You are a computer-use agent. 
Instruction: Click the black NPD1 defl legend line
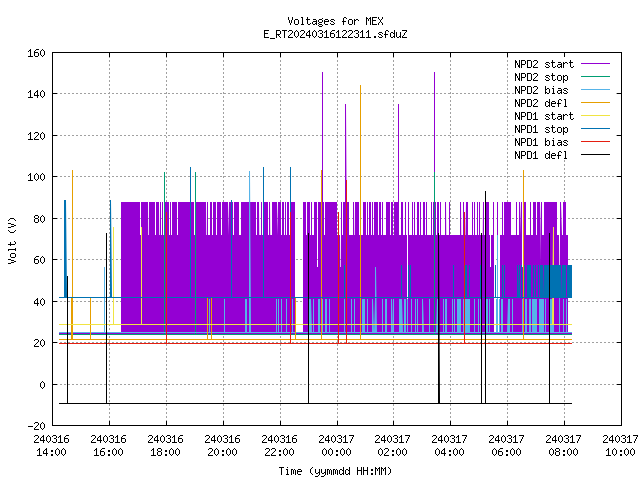pyautogui.click(x=595, y=155)
